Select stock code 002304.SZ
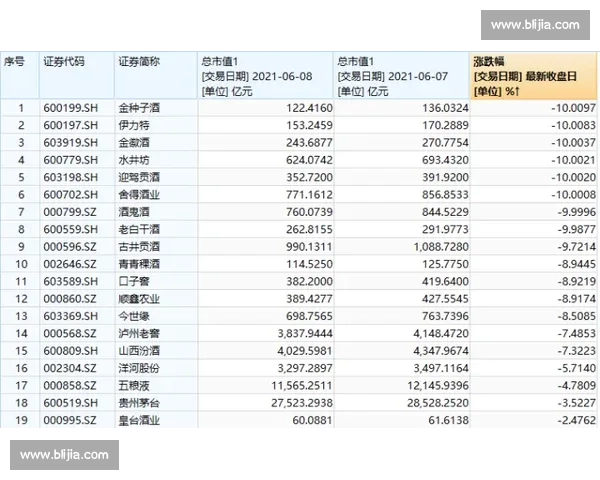The height and width of the screenshot is (480, 600). (70, 368)
